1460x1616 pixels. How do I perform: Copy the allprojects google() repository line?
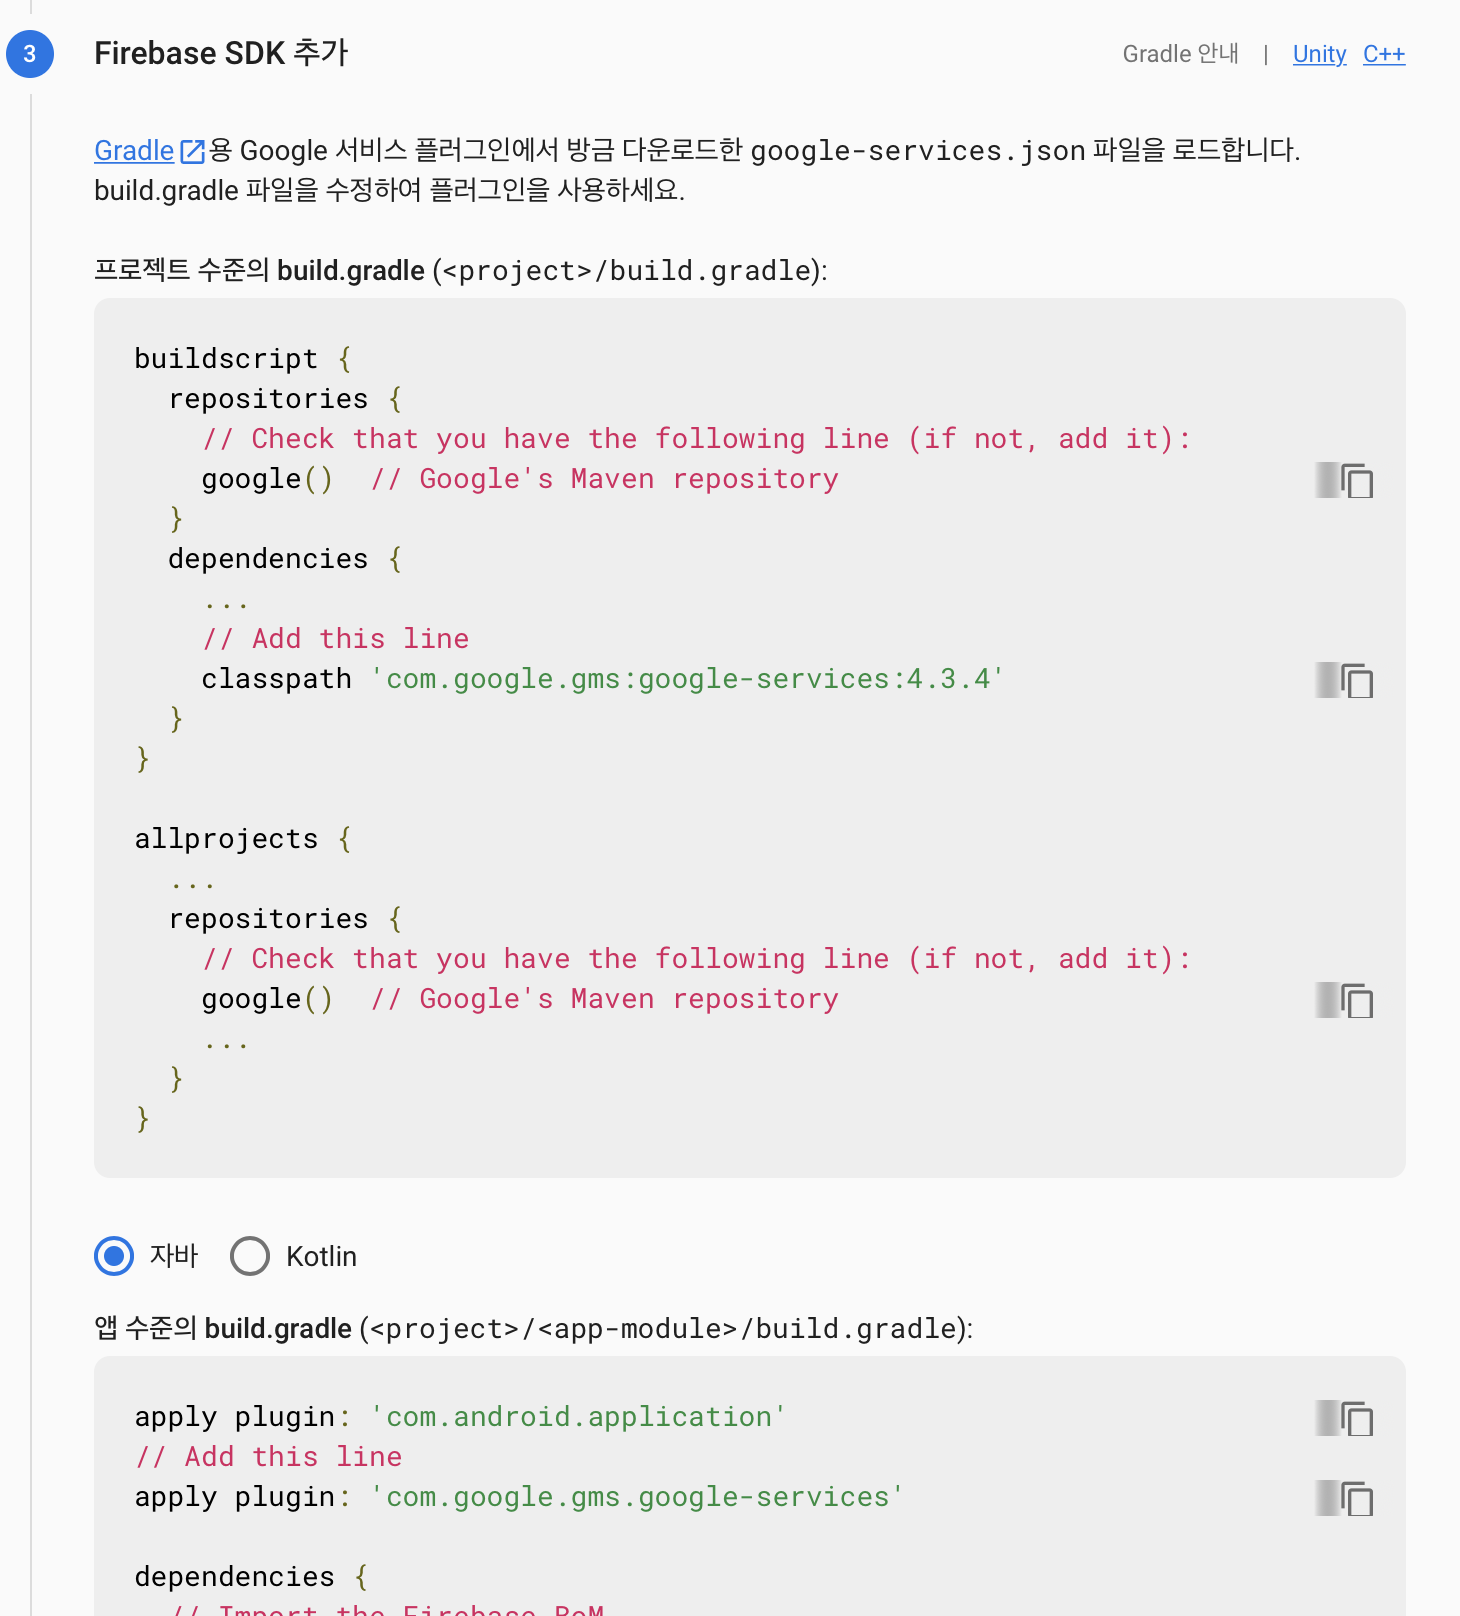(1357, 1001)
